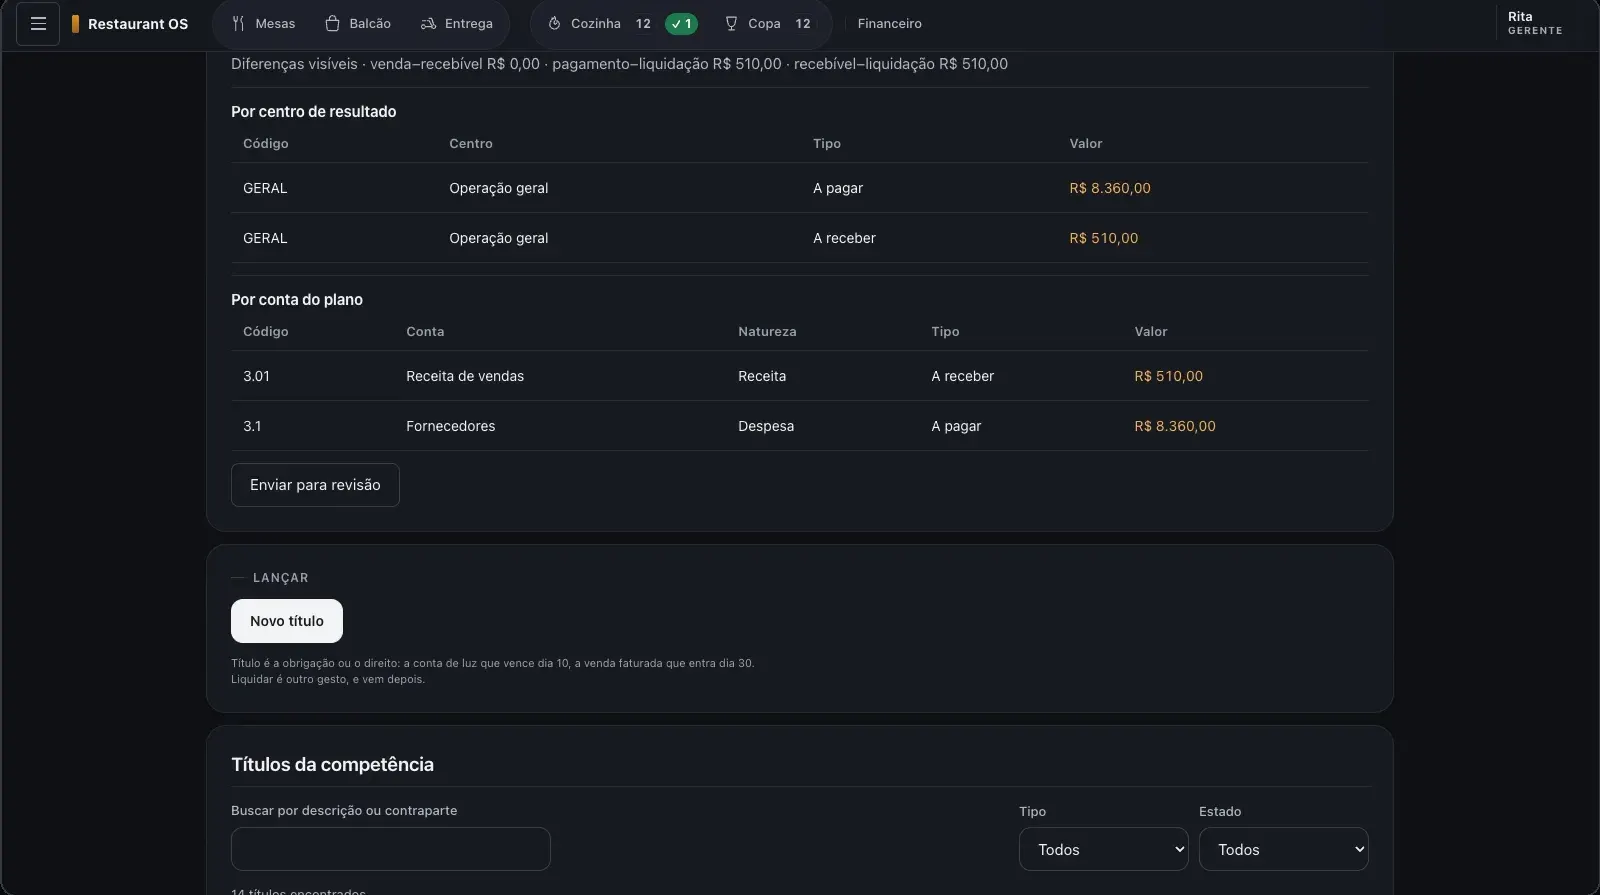Click the Receita cell in the 3.01 row
Image resolution: width=1600 pixels, height=895 pixels.
click(x=762, y=376)
